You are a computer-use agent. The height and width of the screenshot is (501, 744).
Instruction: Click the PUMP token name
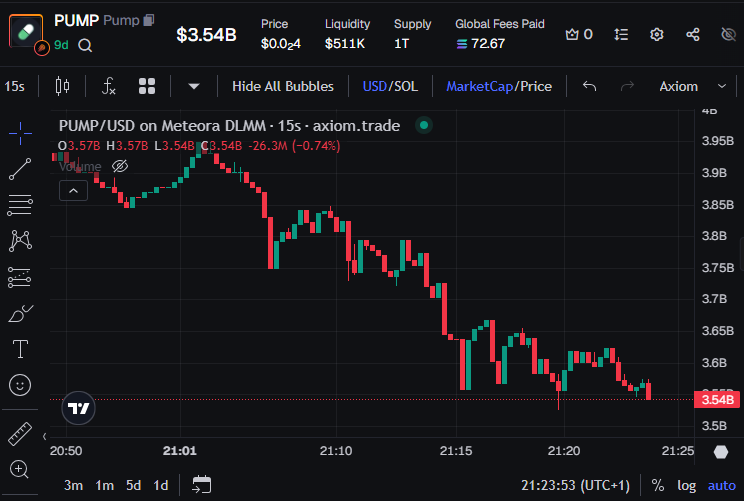pos(76,20)
